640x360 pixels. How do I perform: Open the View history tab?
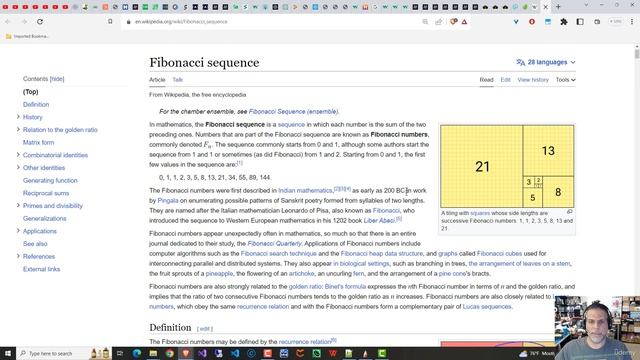pyautogui.click(x=533, y=80)
